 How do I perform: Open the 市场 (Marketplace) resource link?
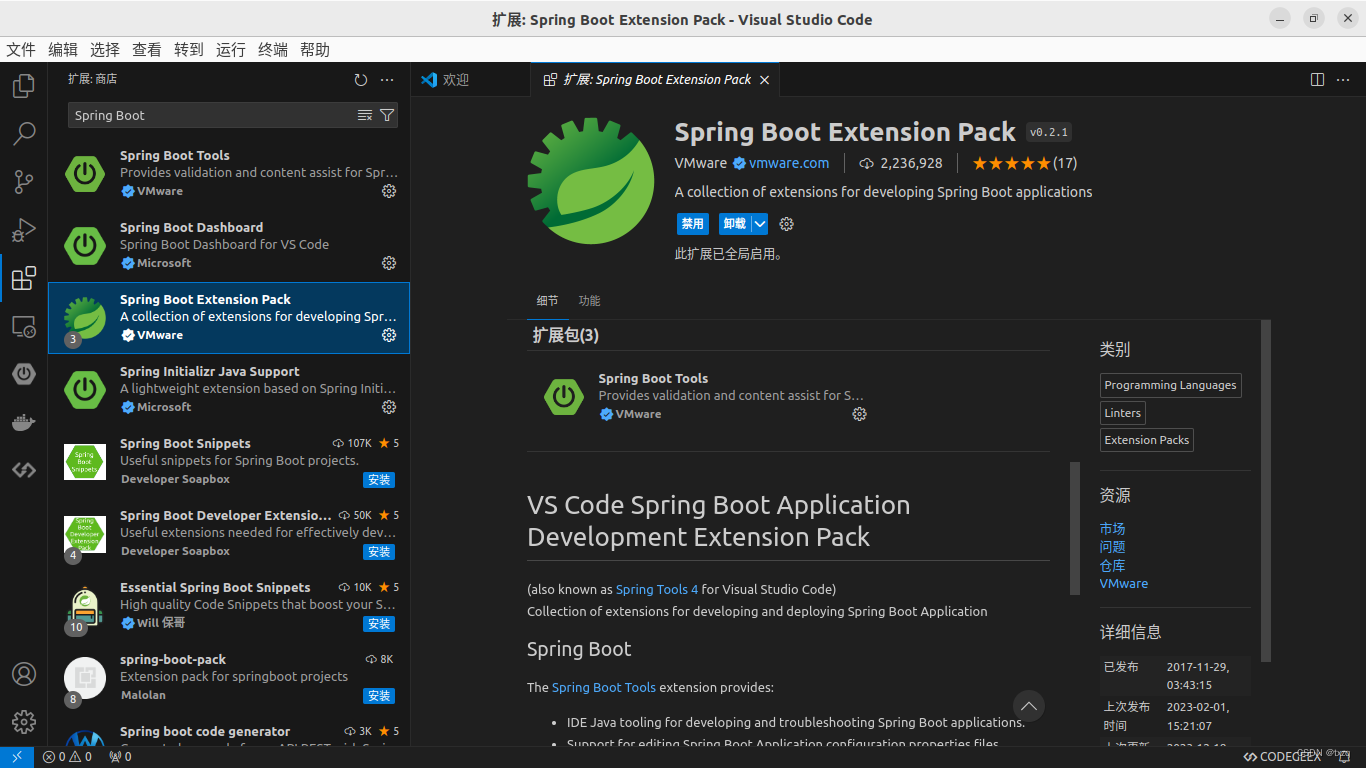(1112, 529)
